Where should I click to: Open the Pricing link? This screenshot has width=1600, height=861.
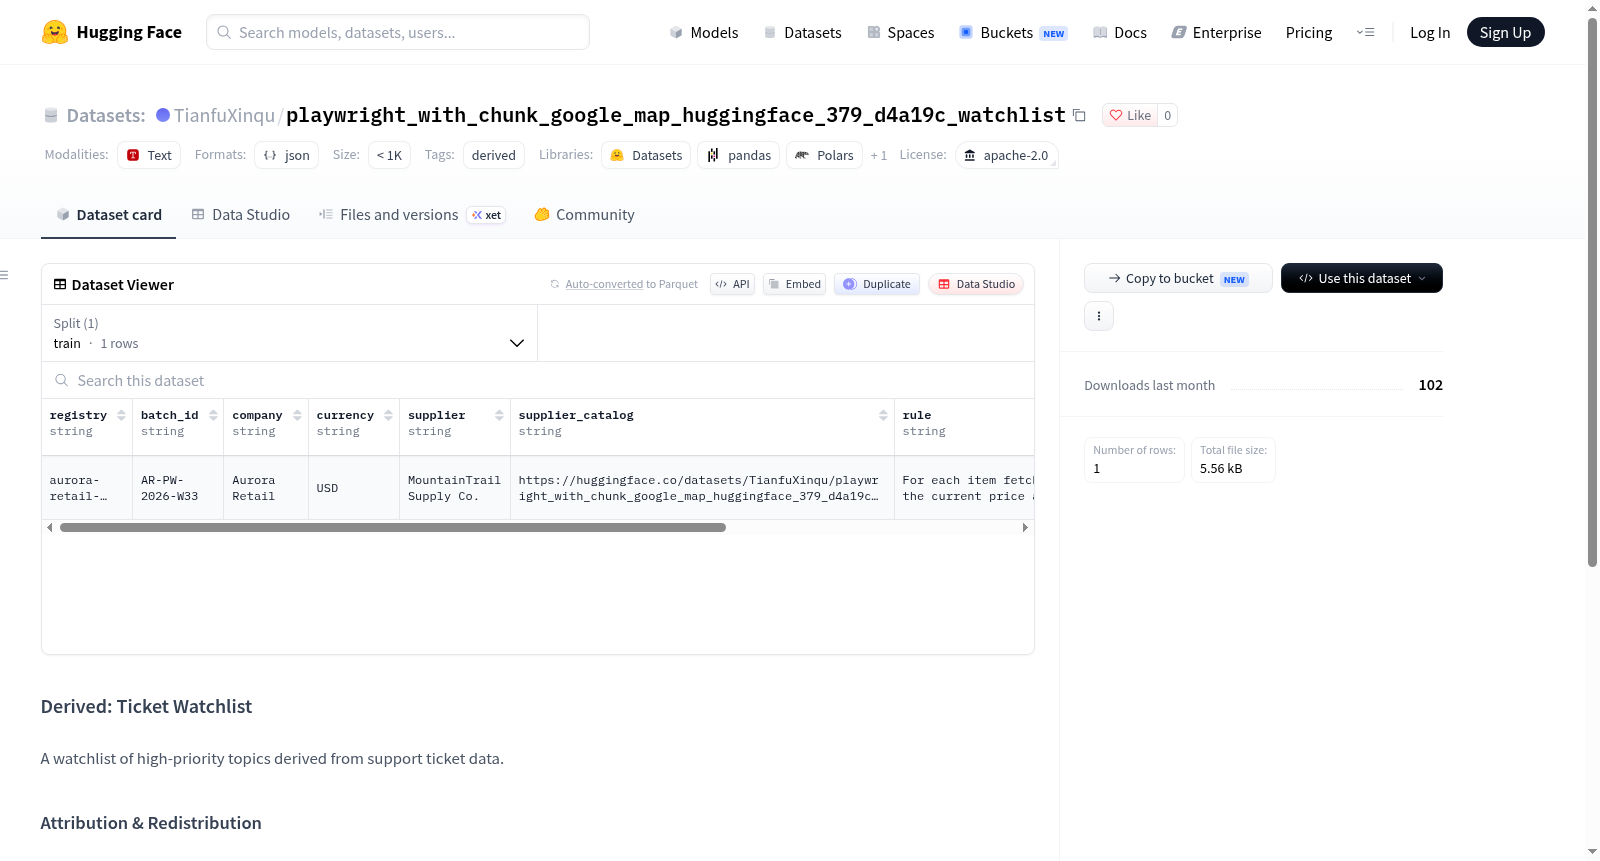click(1309, 32)
